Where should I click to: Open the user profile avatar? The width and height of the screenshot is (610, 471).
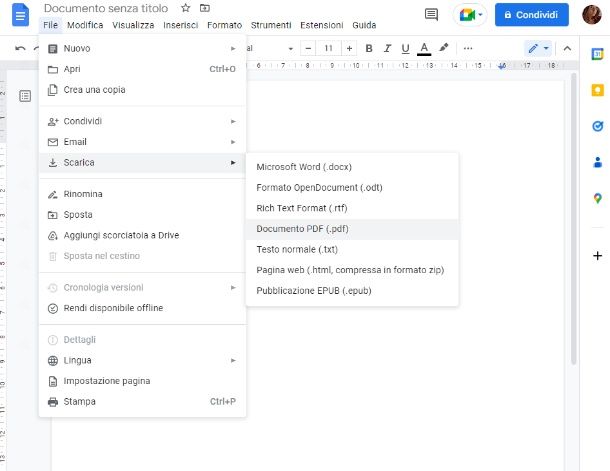click(x=592, y=15)
